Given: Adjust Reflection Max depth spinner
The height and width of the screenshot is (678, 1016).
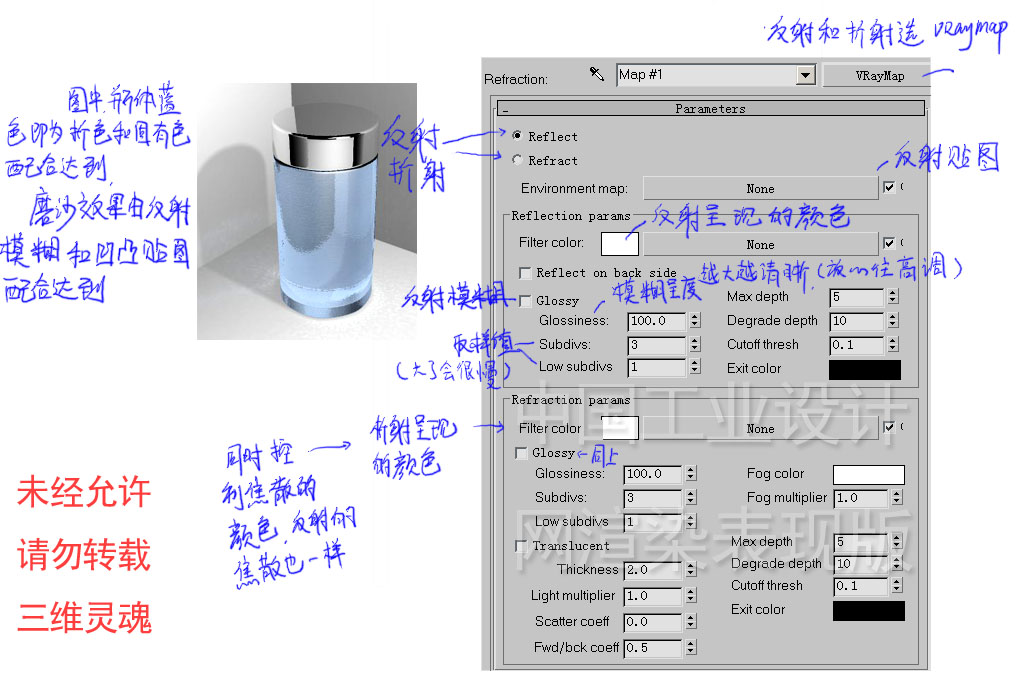Looking at the screenshot, I should tap(893, 297).
